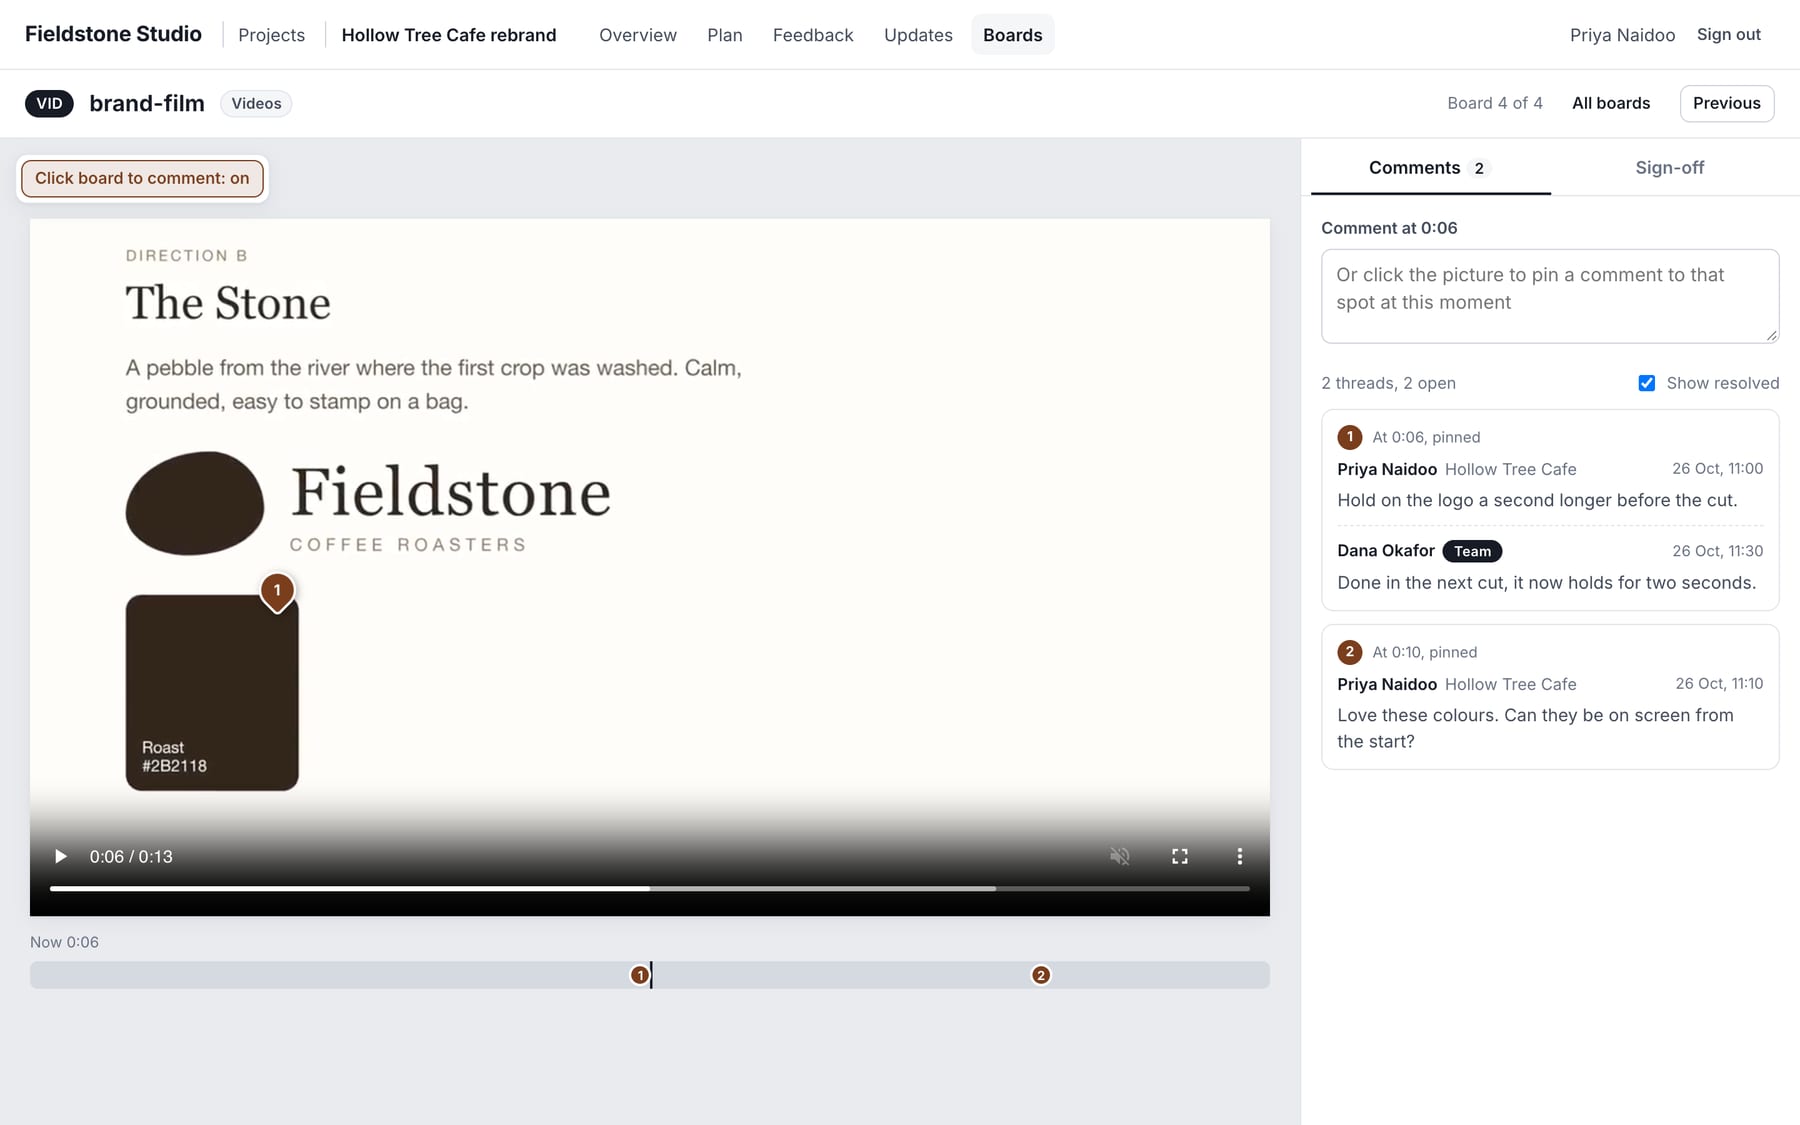
Task: Click the "At 0:10, pinned" label
Action: 1424,652
